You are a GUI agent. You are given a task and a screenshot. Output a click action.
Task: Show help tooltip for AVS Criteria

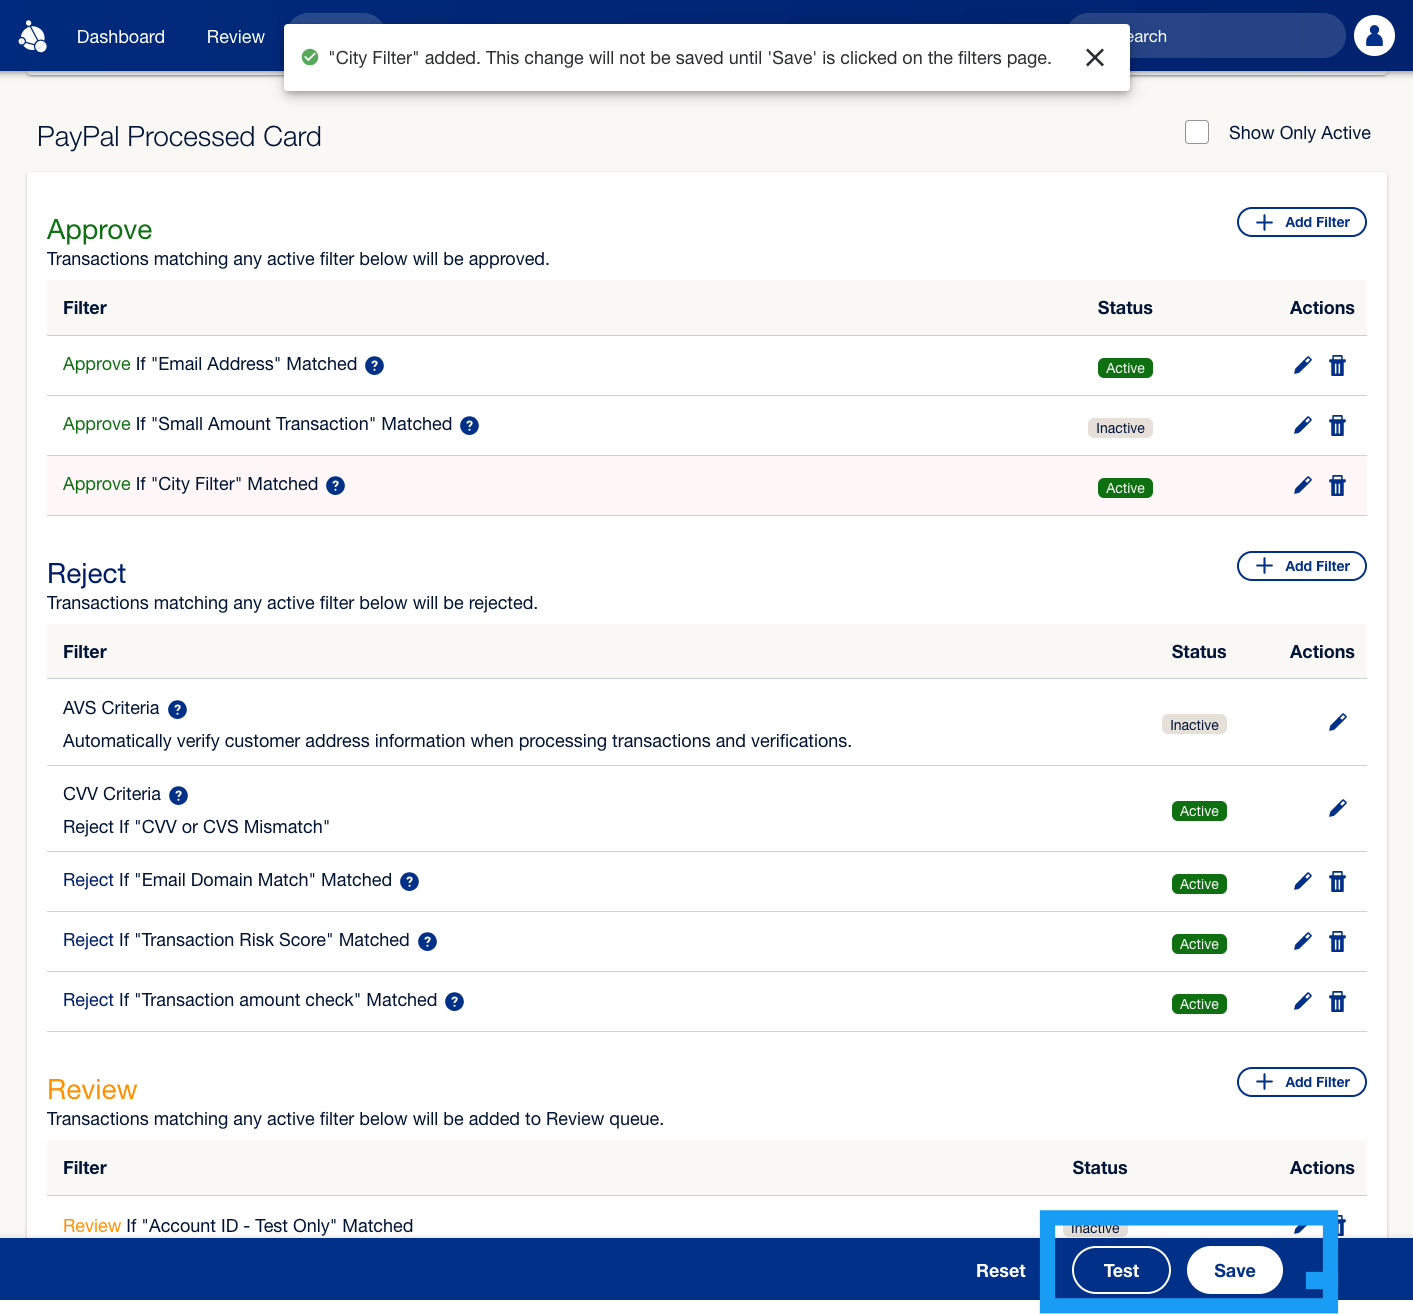point(177,710)
